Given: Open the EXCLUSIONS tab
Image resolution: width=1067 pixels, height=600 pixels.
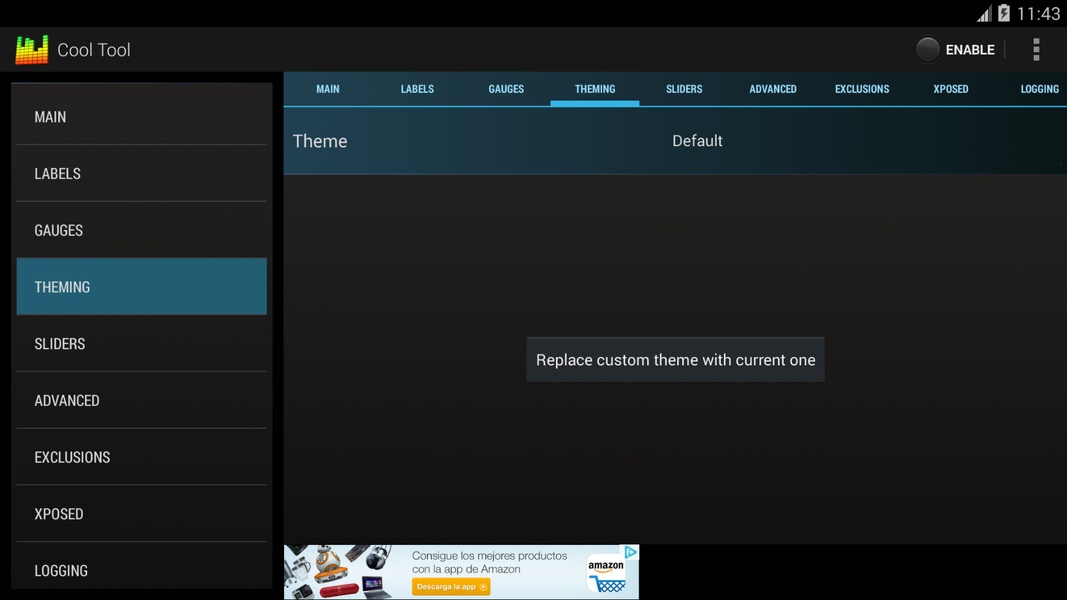Looking at the screenshot, I should point(862,89).
